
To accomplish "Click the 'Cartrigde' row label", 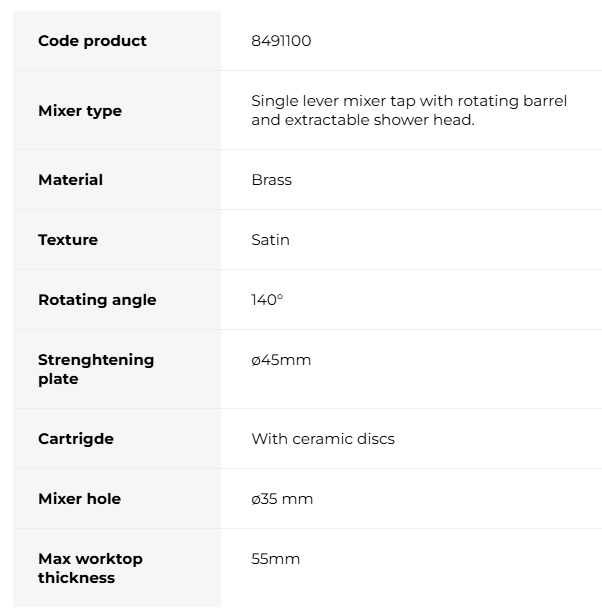I will click(76, 439).
